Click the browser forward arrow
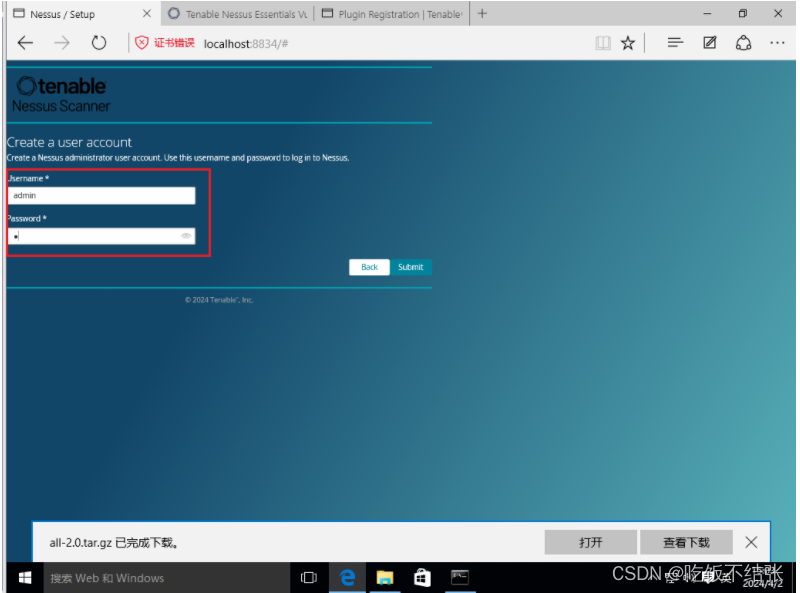Viewport: 800px width, 593px height. 62,43
